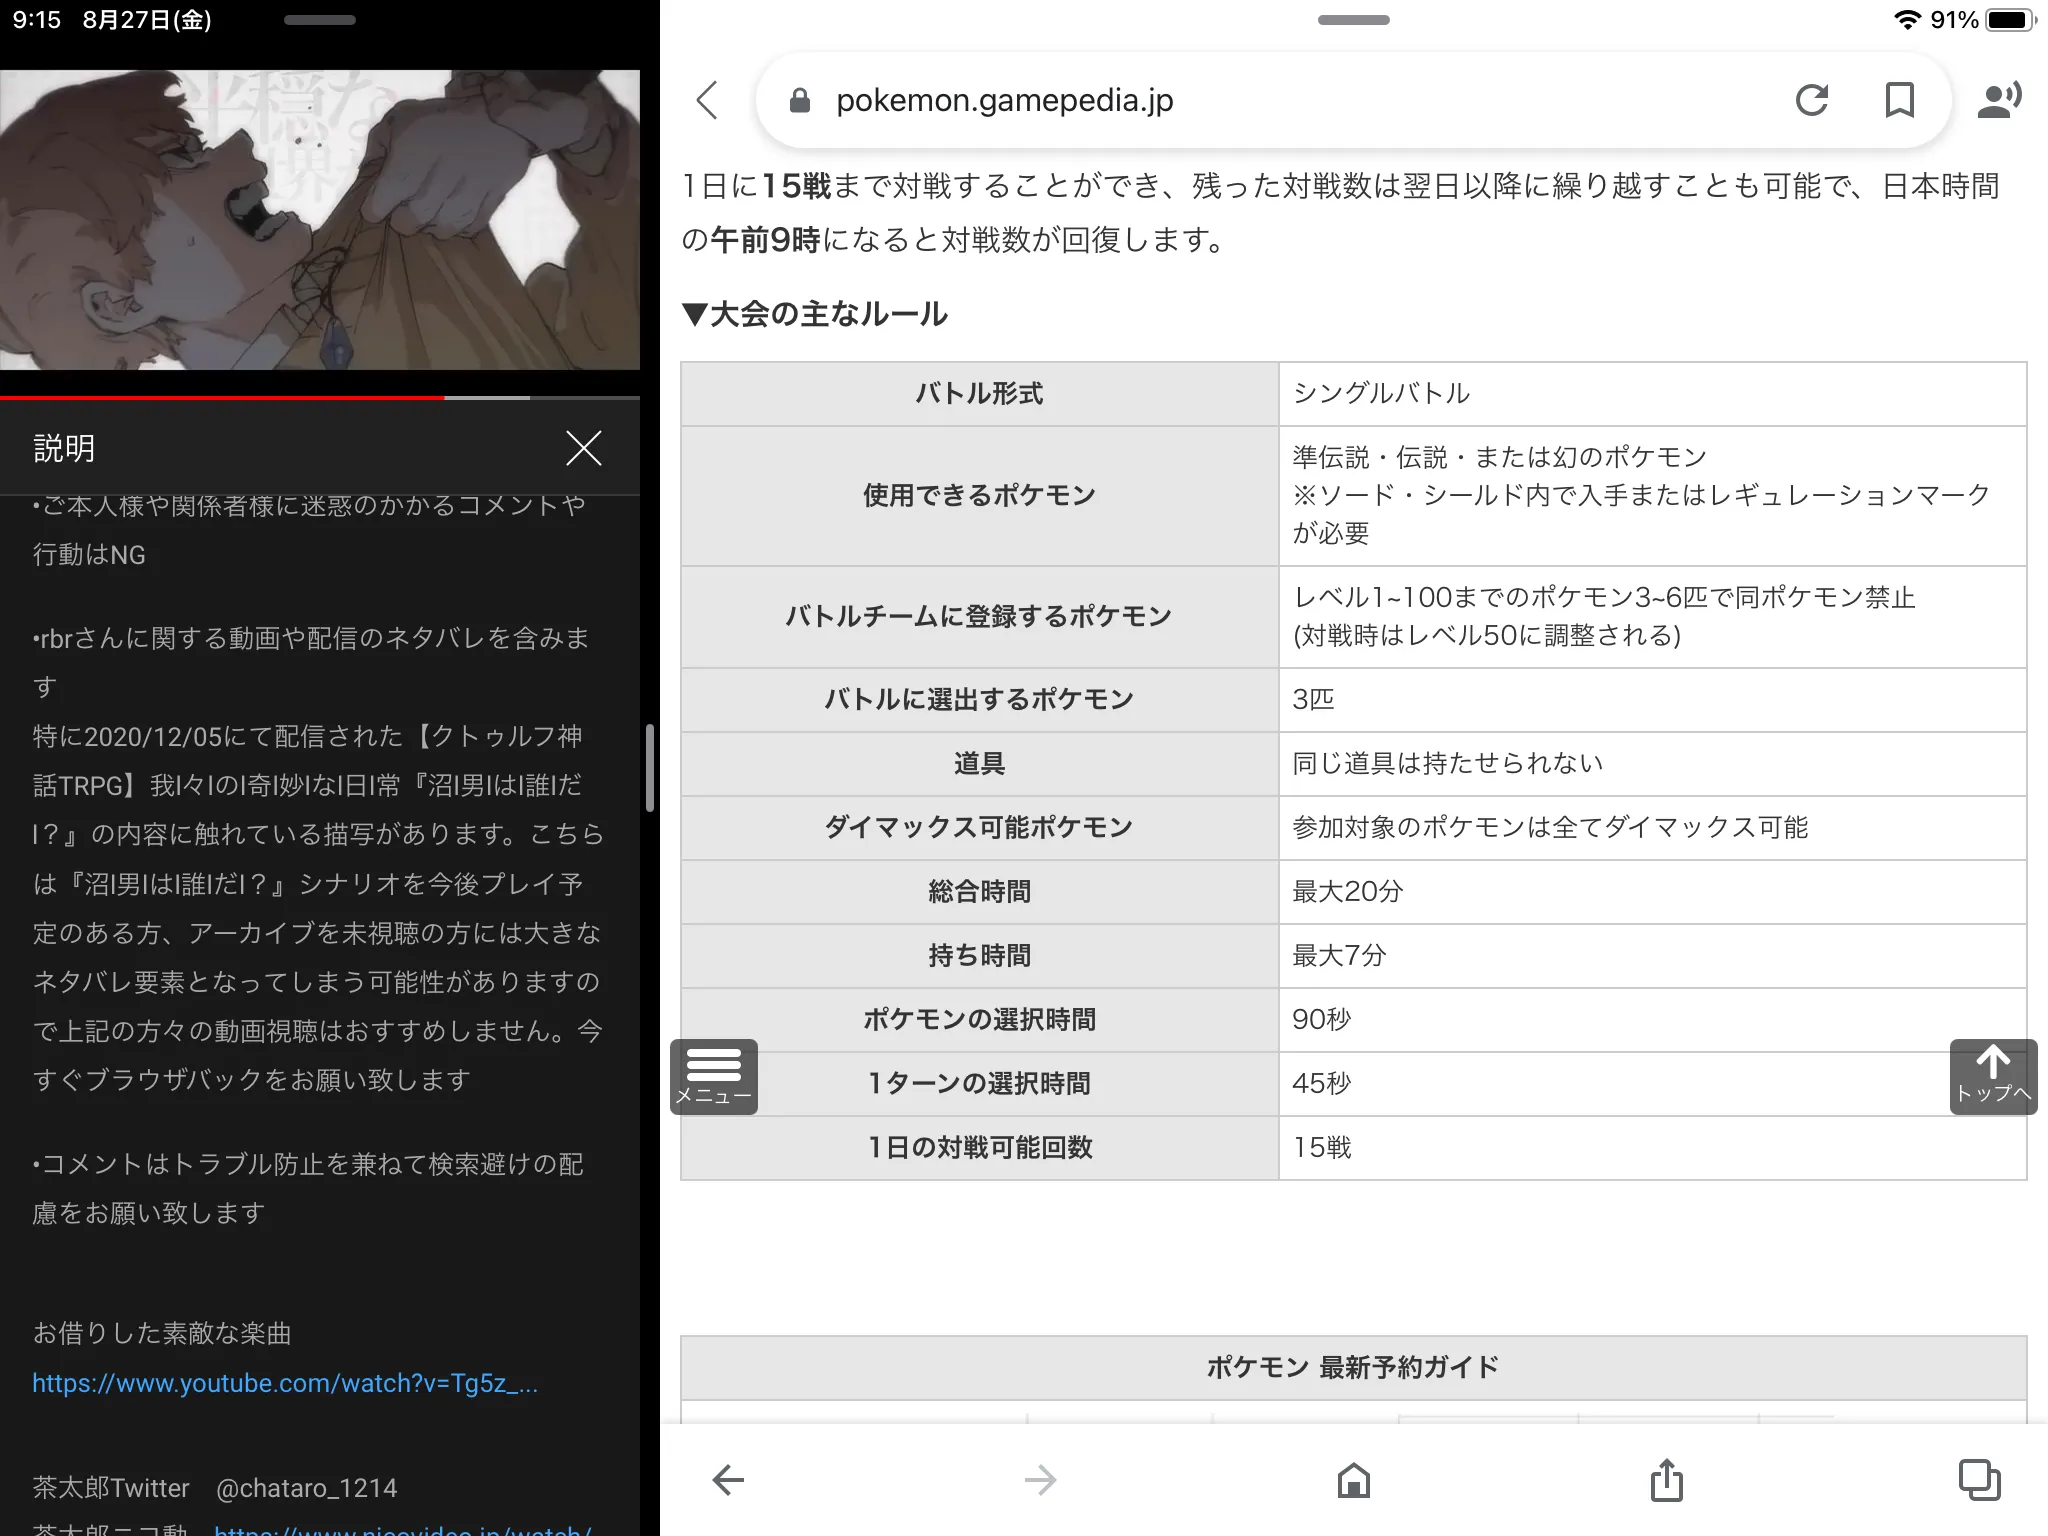Tap the left app multitasking handle

tap(320, 20)
